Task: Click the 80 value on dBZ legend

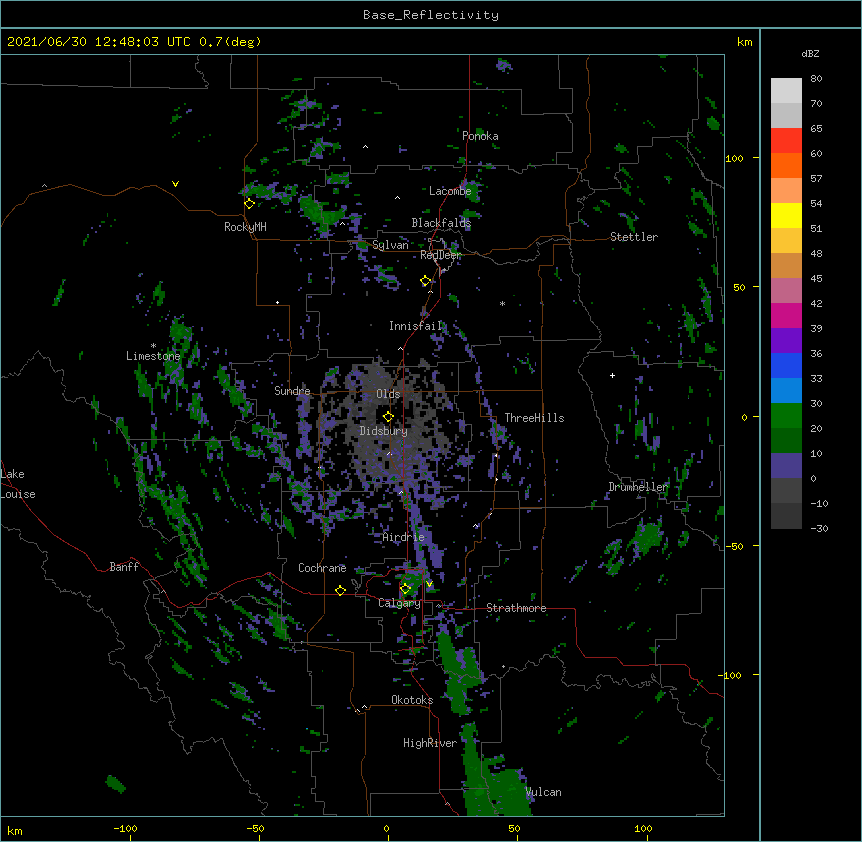Action: (x=816, y=79)
